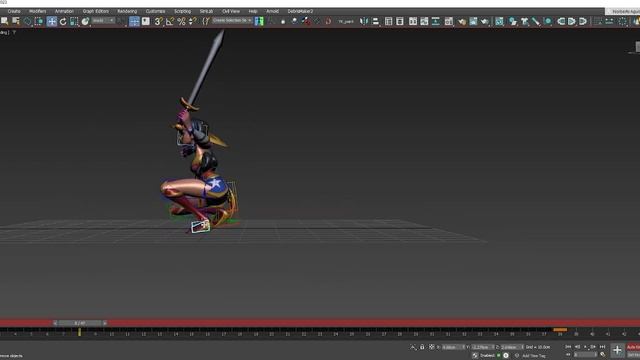Open the reference coordinate system dropdown

[103, 20]
